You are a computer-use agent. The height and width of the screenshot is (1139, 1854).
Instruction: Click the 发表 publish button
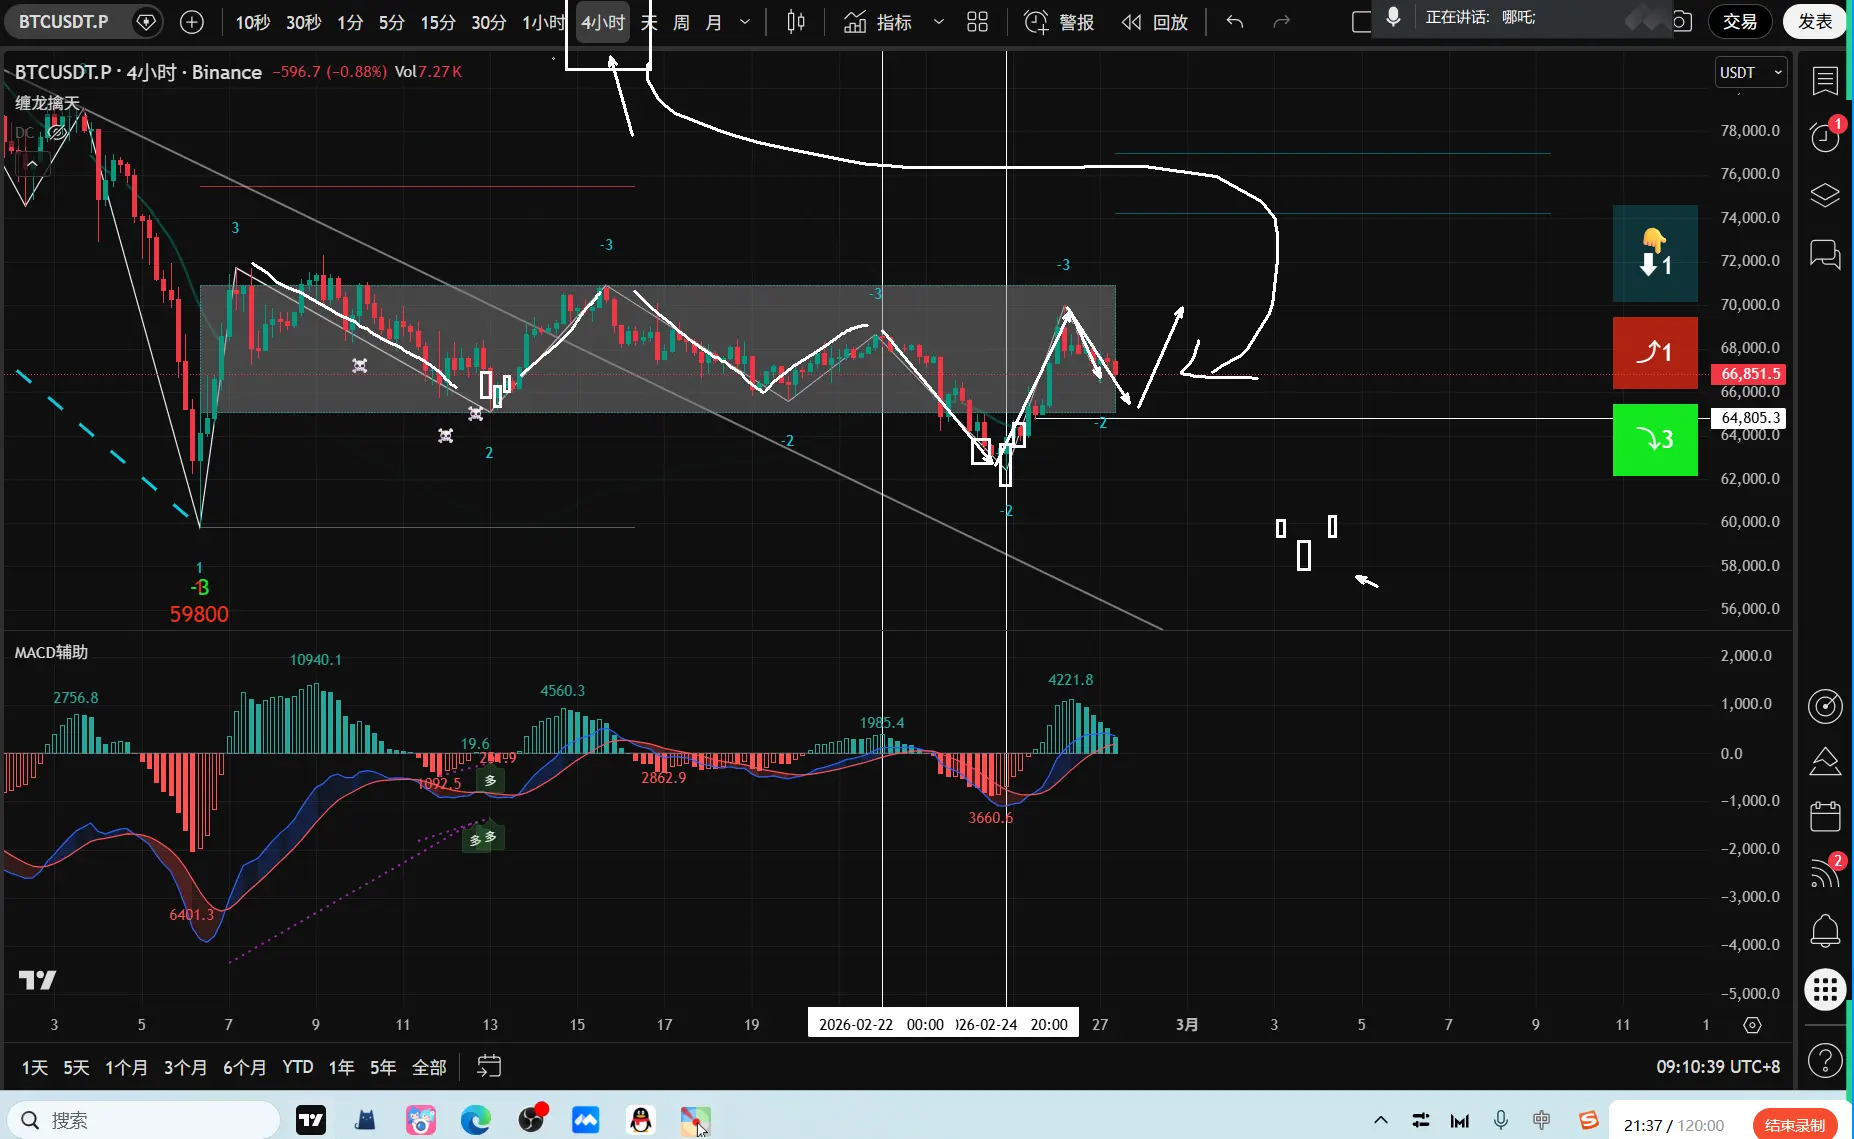pyautogui.click(x=1815, y=22)
